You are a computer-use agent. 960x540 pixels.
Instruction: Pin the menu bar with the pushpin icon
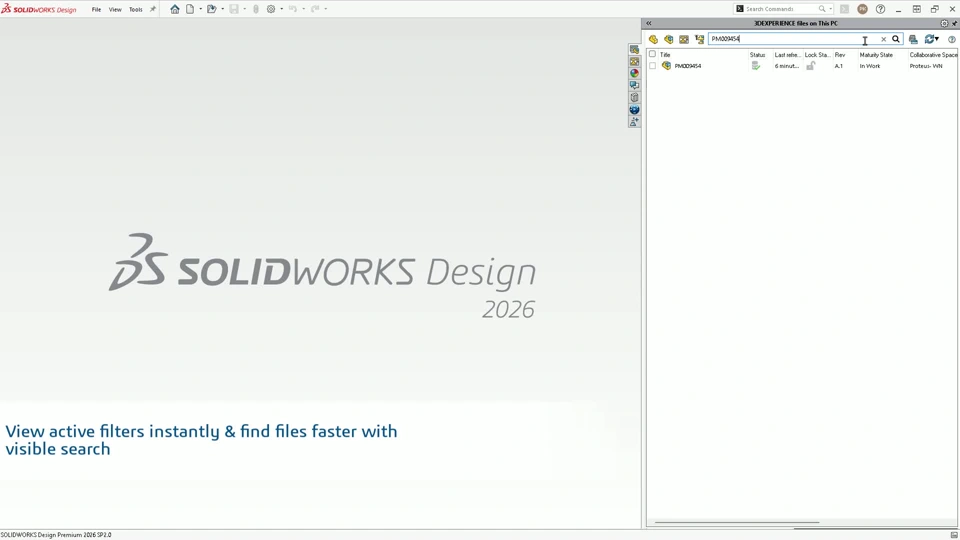pos(152,9)
